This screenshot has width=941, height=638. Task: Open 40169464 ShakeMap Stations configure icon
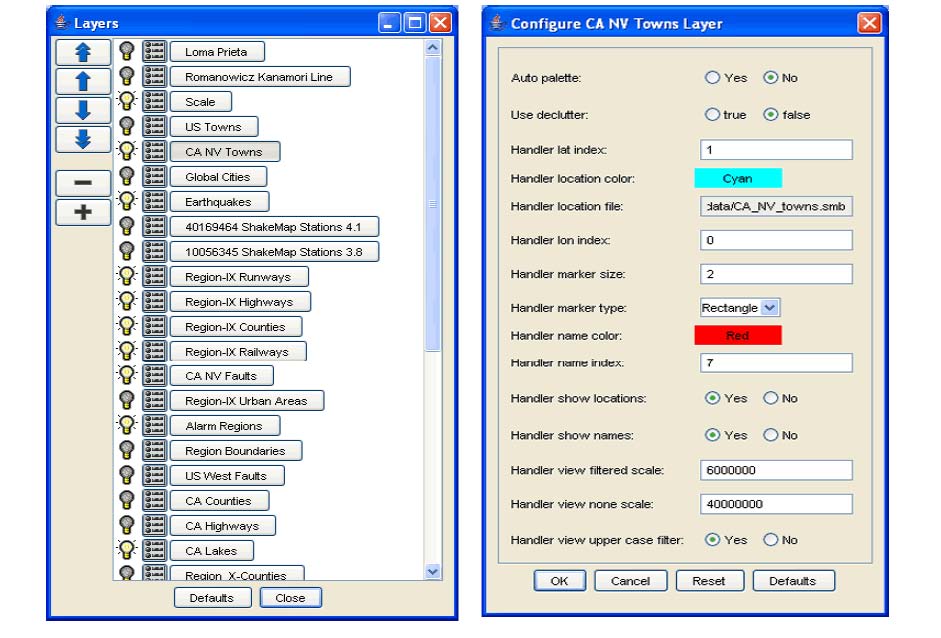click(154, 226)
